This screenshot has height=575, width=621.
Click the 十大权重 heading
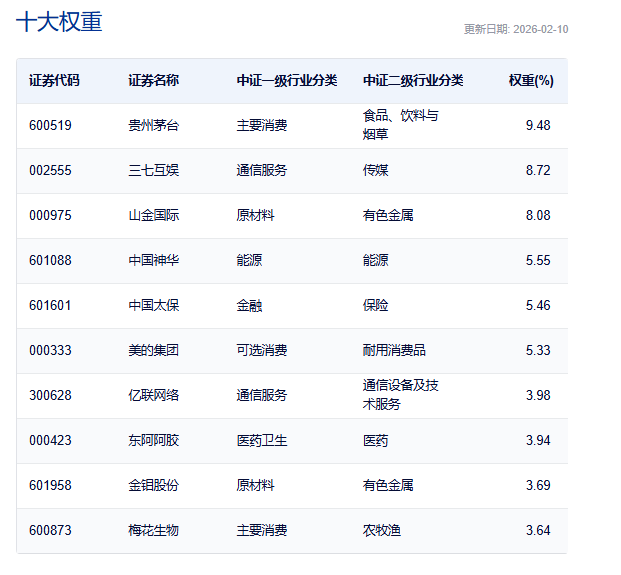pyautogui.click(x=59, y=22)
